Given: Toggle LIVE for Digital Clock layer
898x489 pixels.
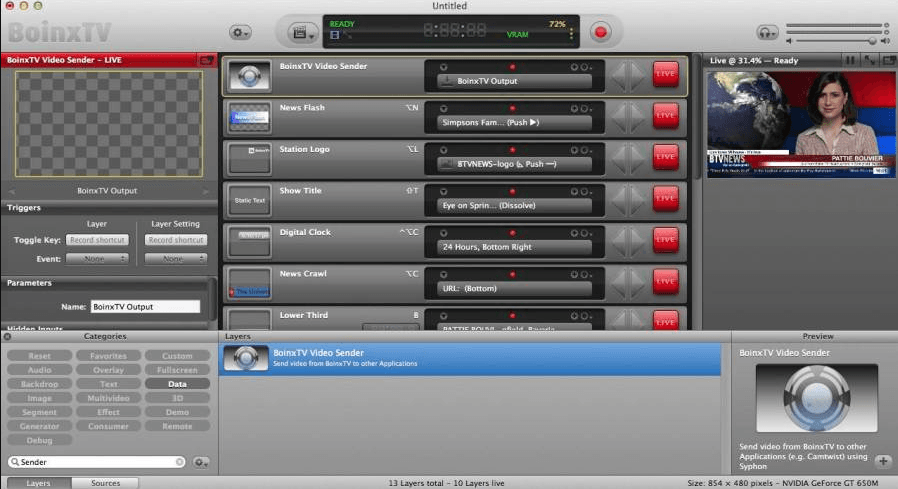Looking at the screenshot, I should pyautogui.click(x=665, y=239).
